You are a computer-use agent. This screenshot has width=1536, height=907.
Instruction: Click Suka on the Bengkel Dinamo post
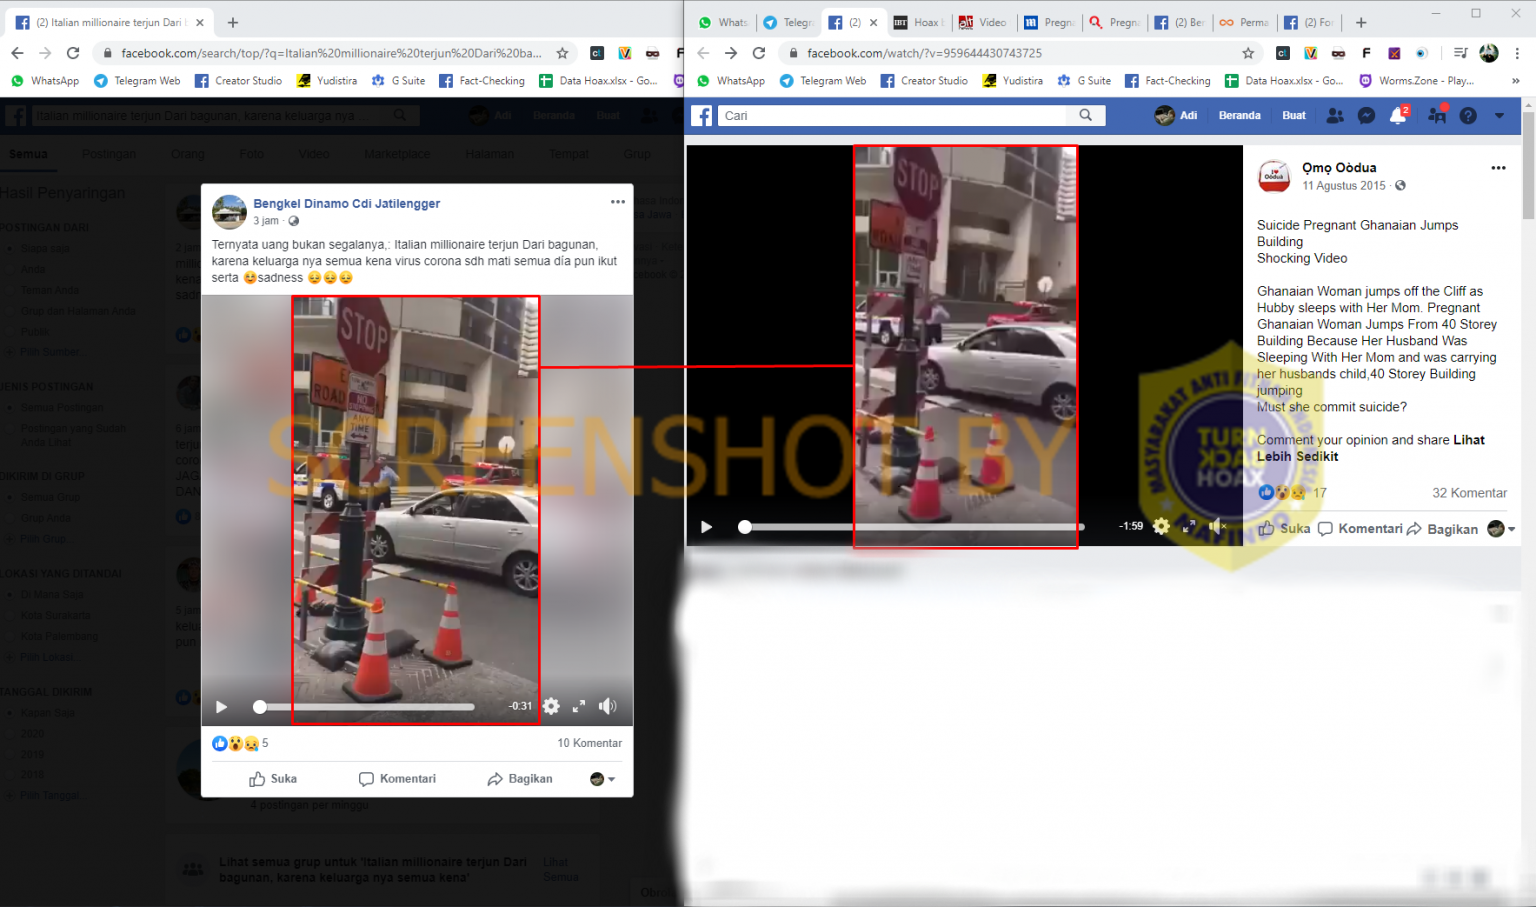[273, 779]
